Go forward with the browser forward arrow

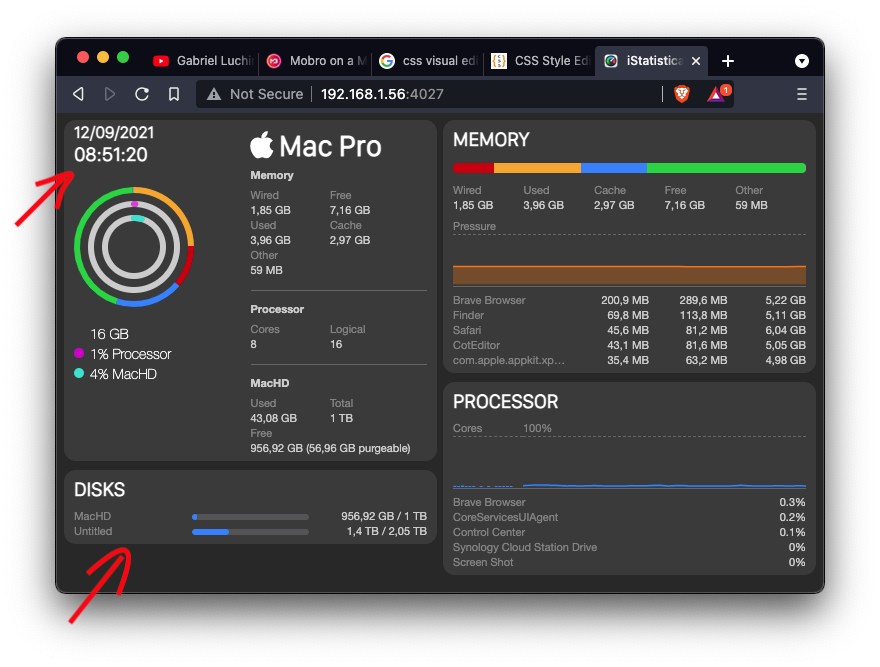(x=110, y=94)
